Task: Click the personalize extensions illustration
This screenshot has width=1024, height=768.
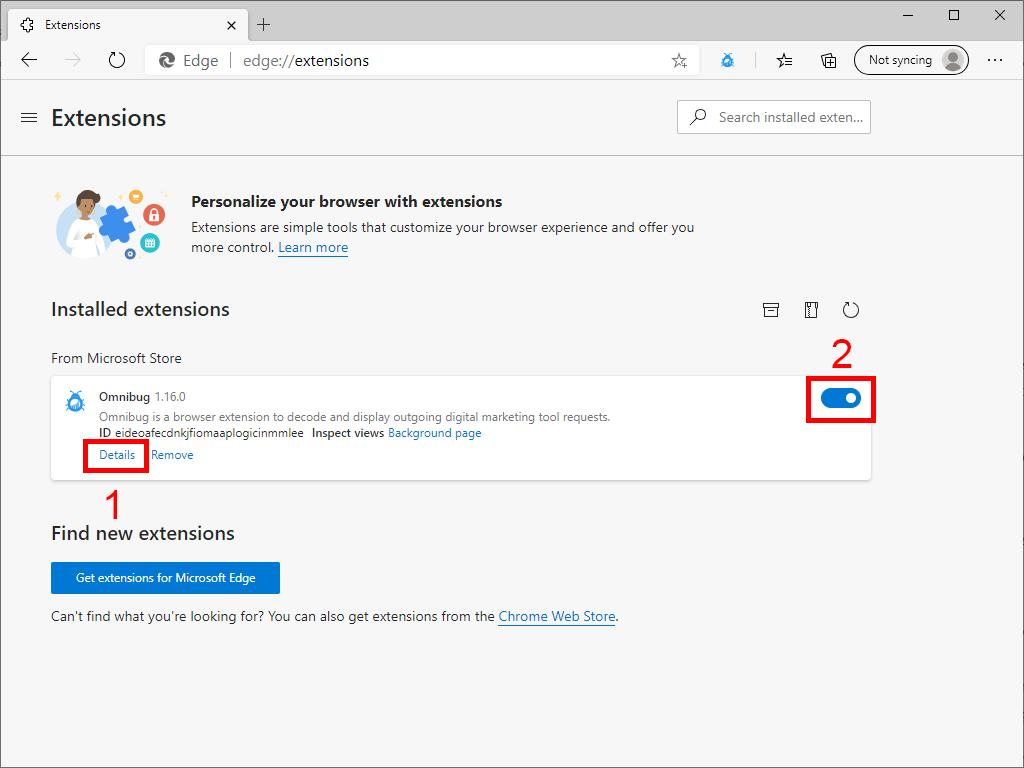Action: [x=111, y=224]
